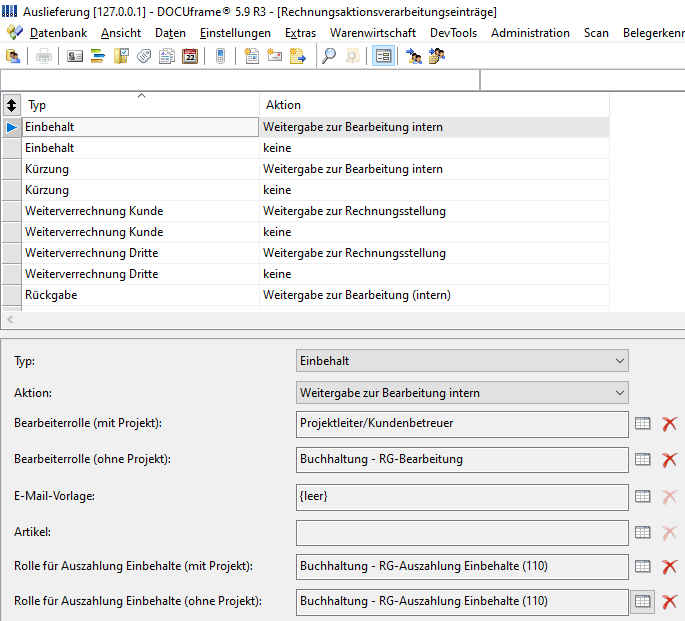This screenshot has width=685, height=621.
Task: Sort the grid by the Typ column
Action: (x=140, y=105)
